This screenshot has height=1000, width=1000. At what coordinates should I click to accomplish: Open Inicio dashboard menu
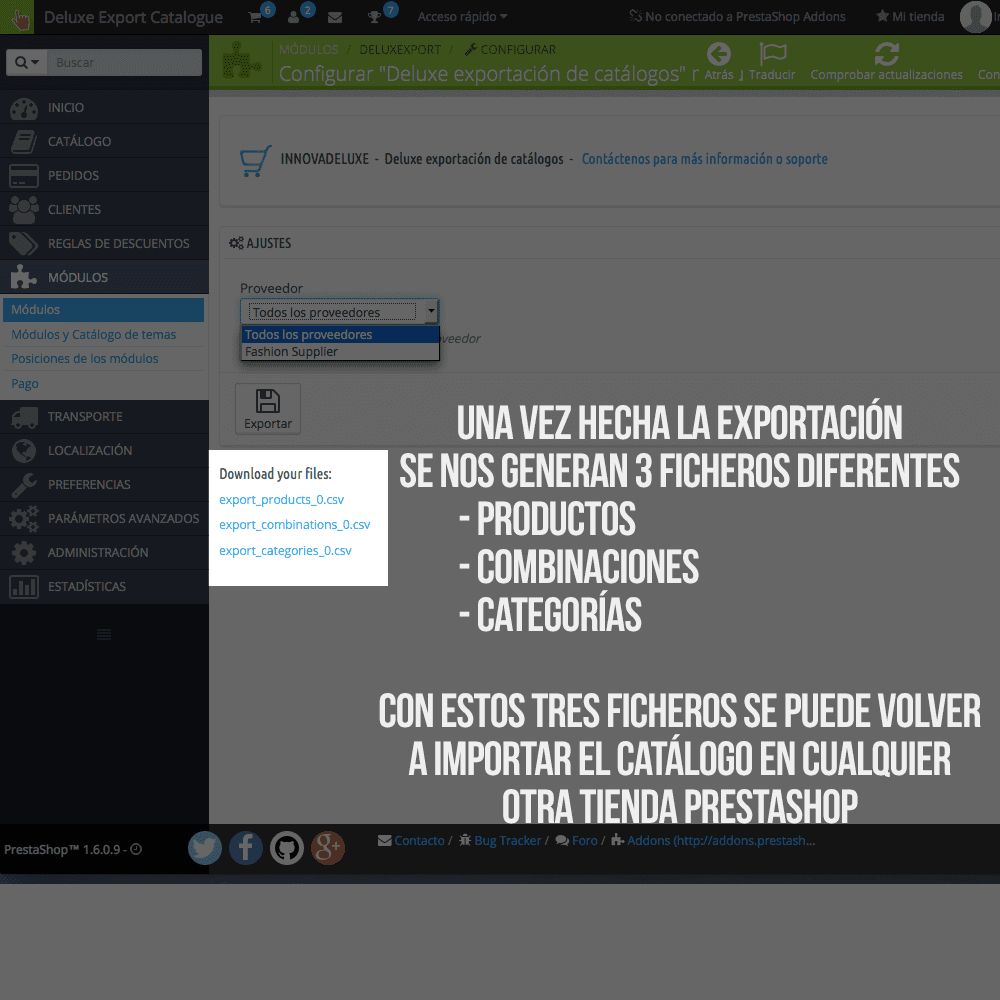coord(105,107)
